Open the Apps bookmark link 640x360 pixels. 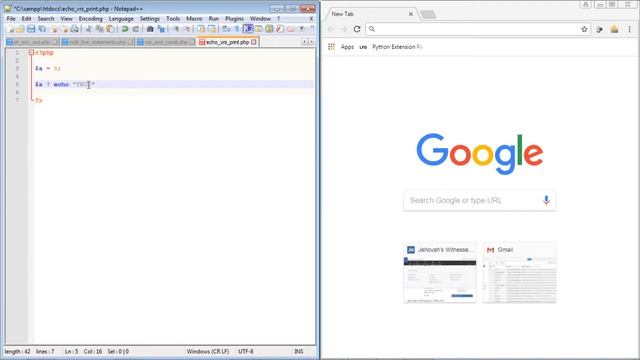point(347,47)
